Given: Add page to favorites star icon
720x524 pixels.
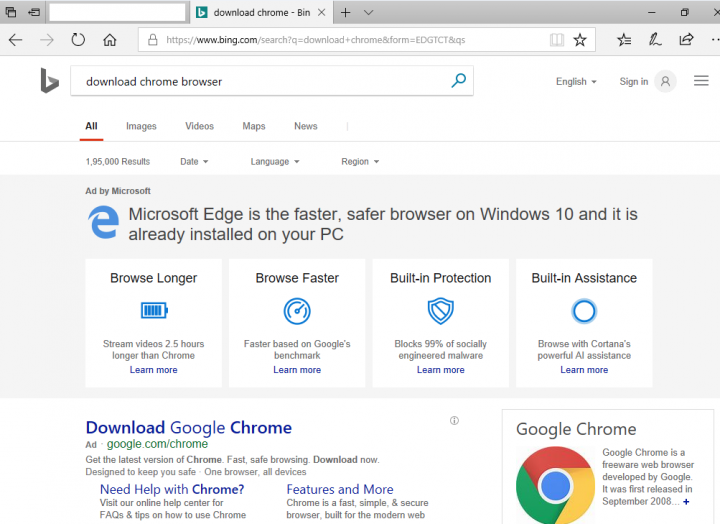Looking at the screenshot, I should [580, 40].
